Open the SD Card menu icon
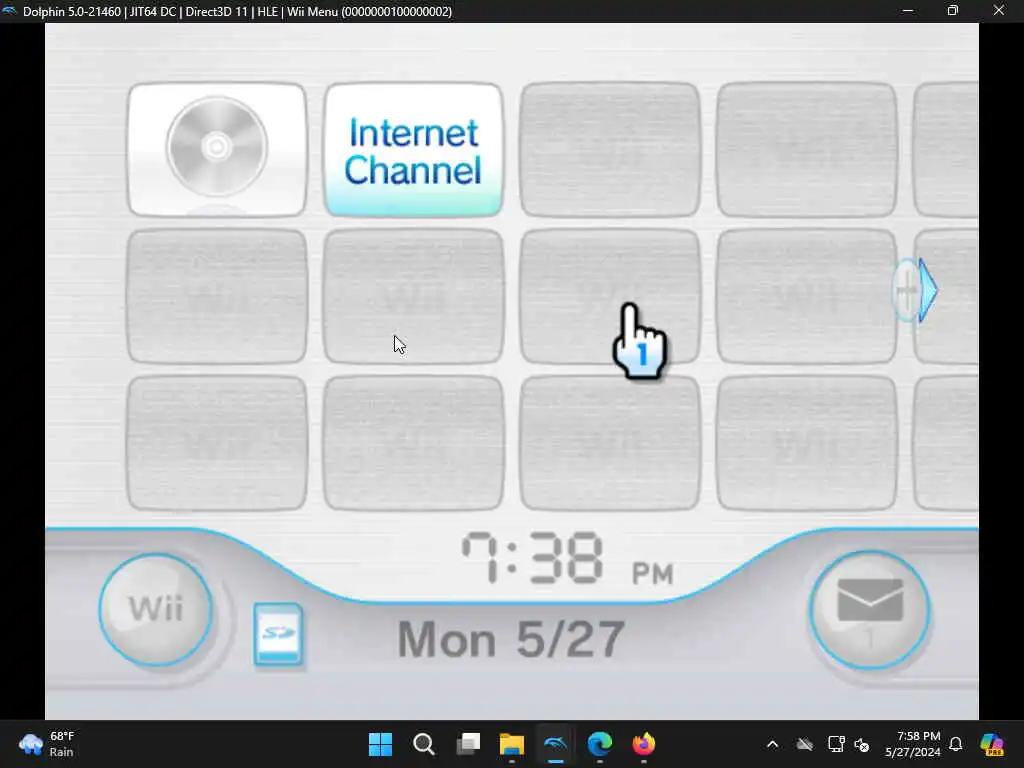The width and height of the screenshot is (1024, 768). [278, 634]
